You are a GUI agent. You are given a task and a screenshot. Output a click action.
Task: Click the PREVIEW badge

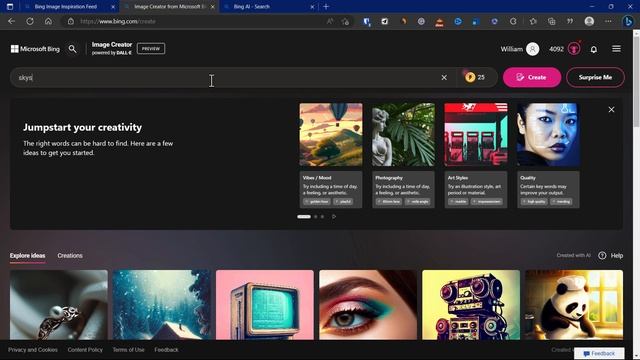coord(151,49)
